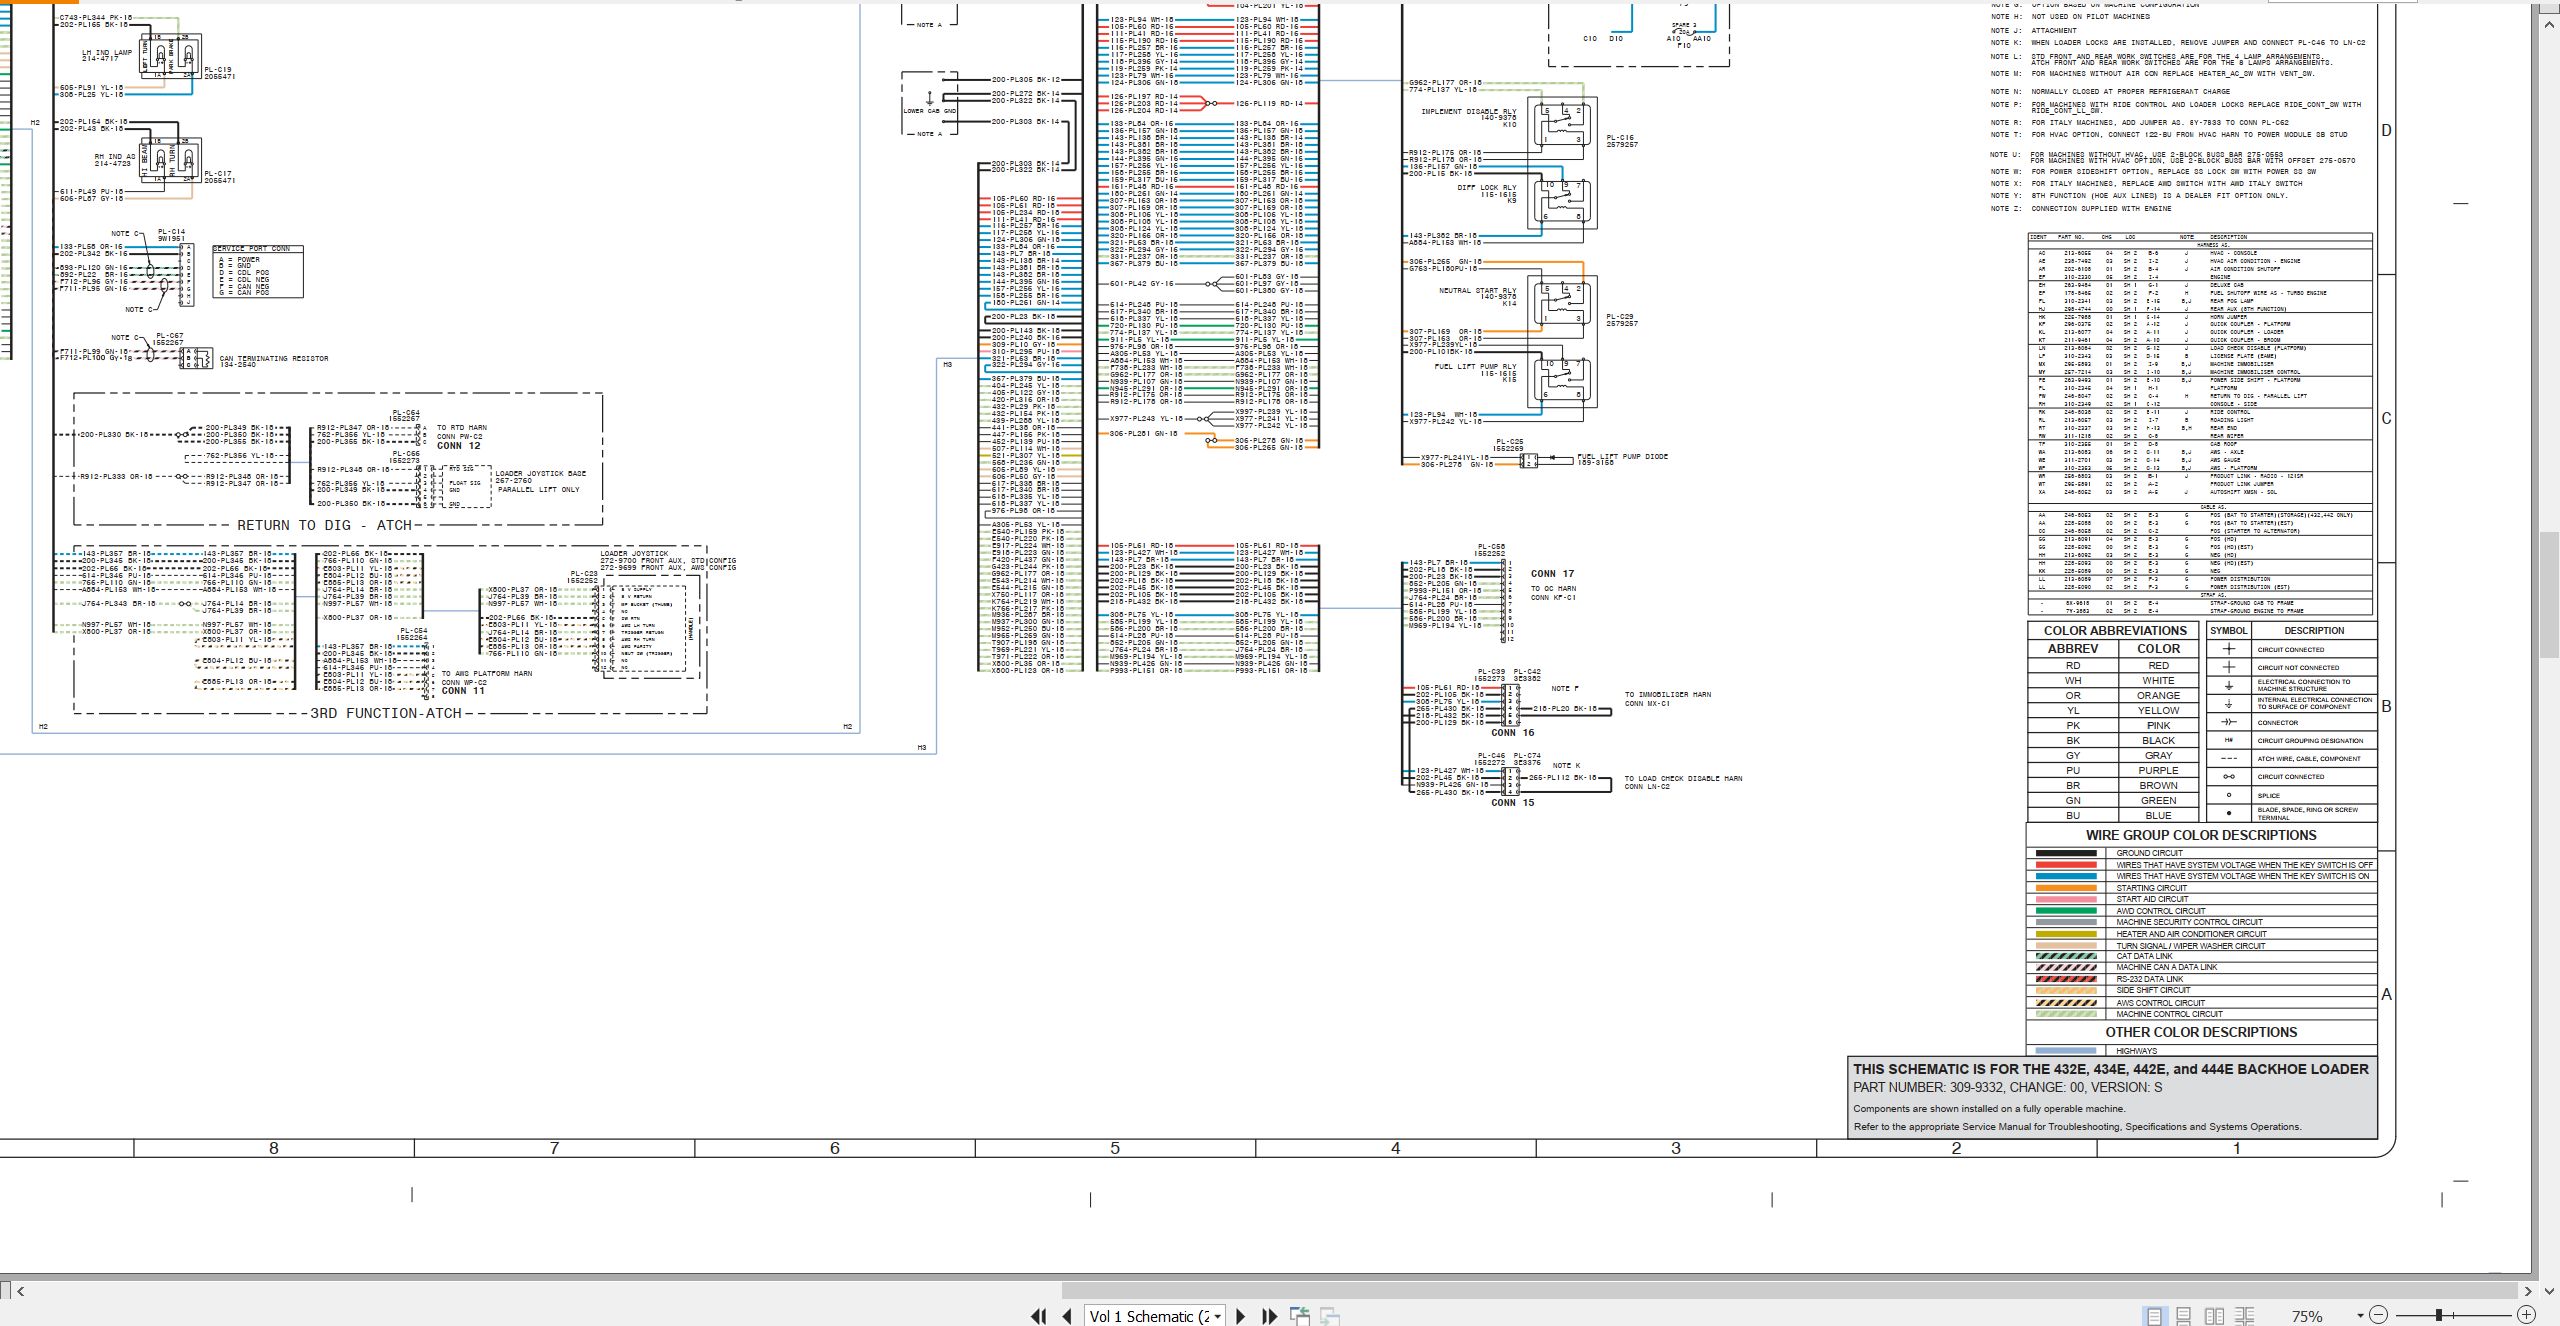2560x1326 pixels.
Task: Click grid column number 1 at bottom
Action: point(2237,1149)
